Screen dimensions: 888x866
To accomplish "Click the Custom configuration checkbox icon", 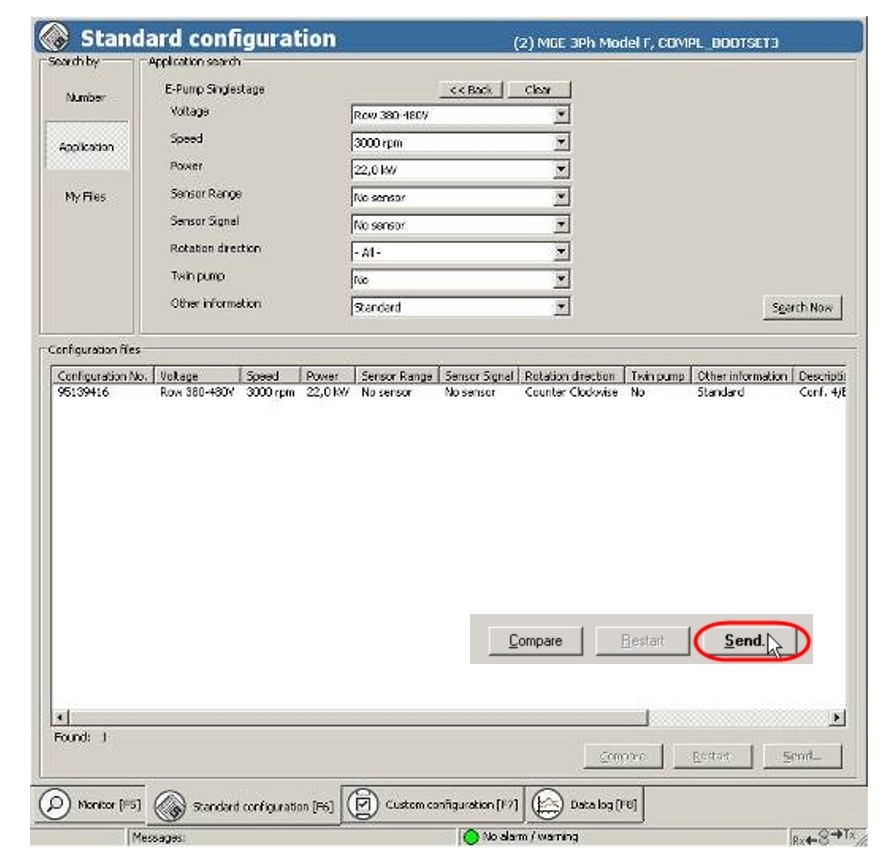I will pos(365,804).
